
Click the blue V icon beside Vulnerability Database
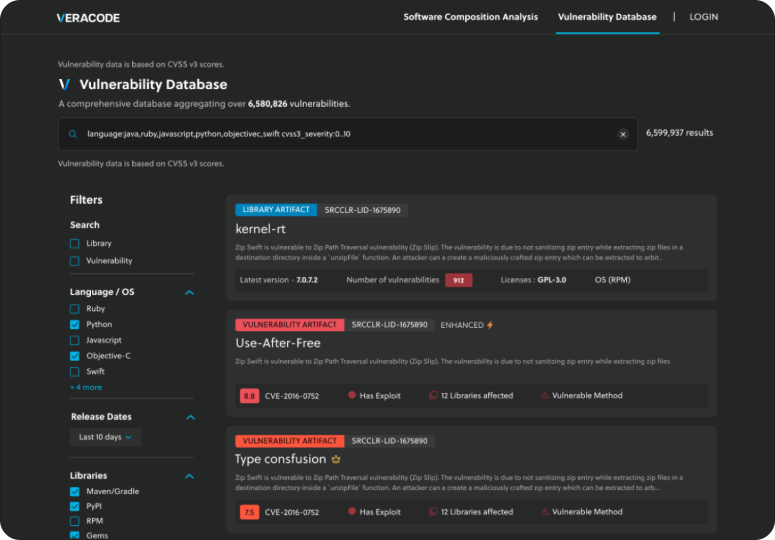tap(65, 84)
